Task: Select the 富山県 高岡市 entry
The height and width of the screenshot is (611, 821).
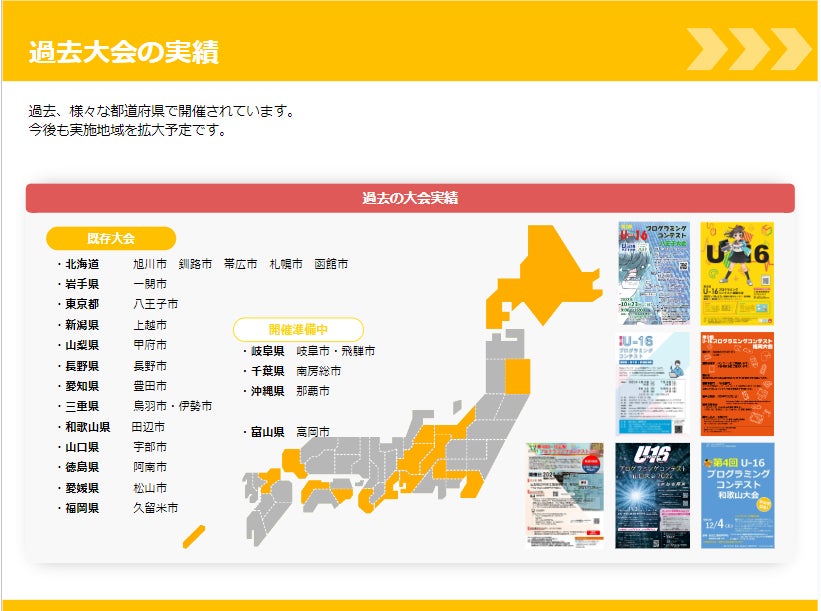Action: coord(285,432)
